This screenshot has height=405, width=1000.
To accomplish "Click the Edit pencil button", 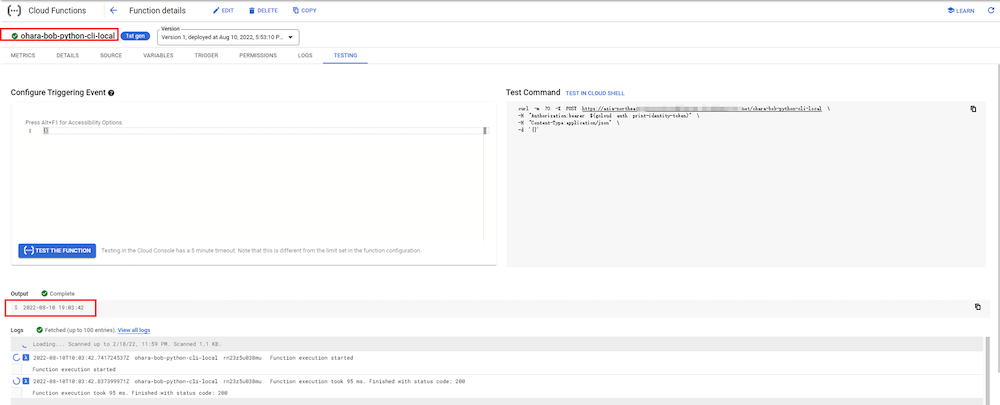I will click(x=223, y=10).
